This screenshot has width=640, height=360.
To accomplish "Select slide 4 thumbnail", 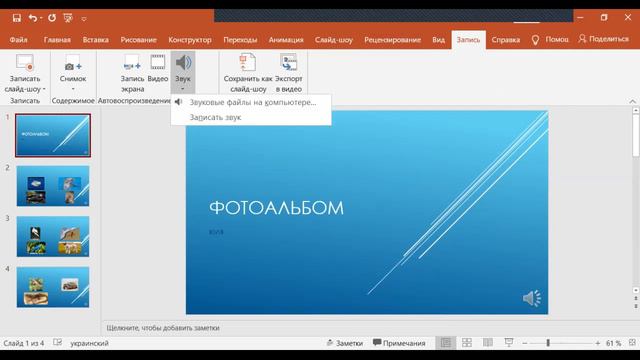I will (x=53, y=287).
